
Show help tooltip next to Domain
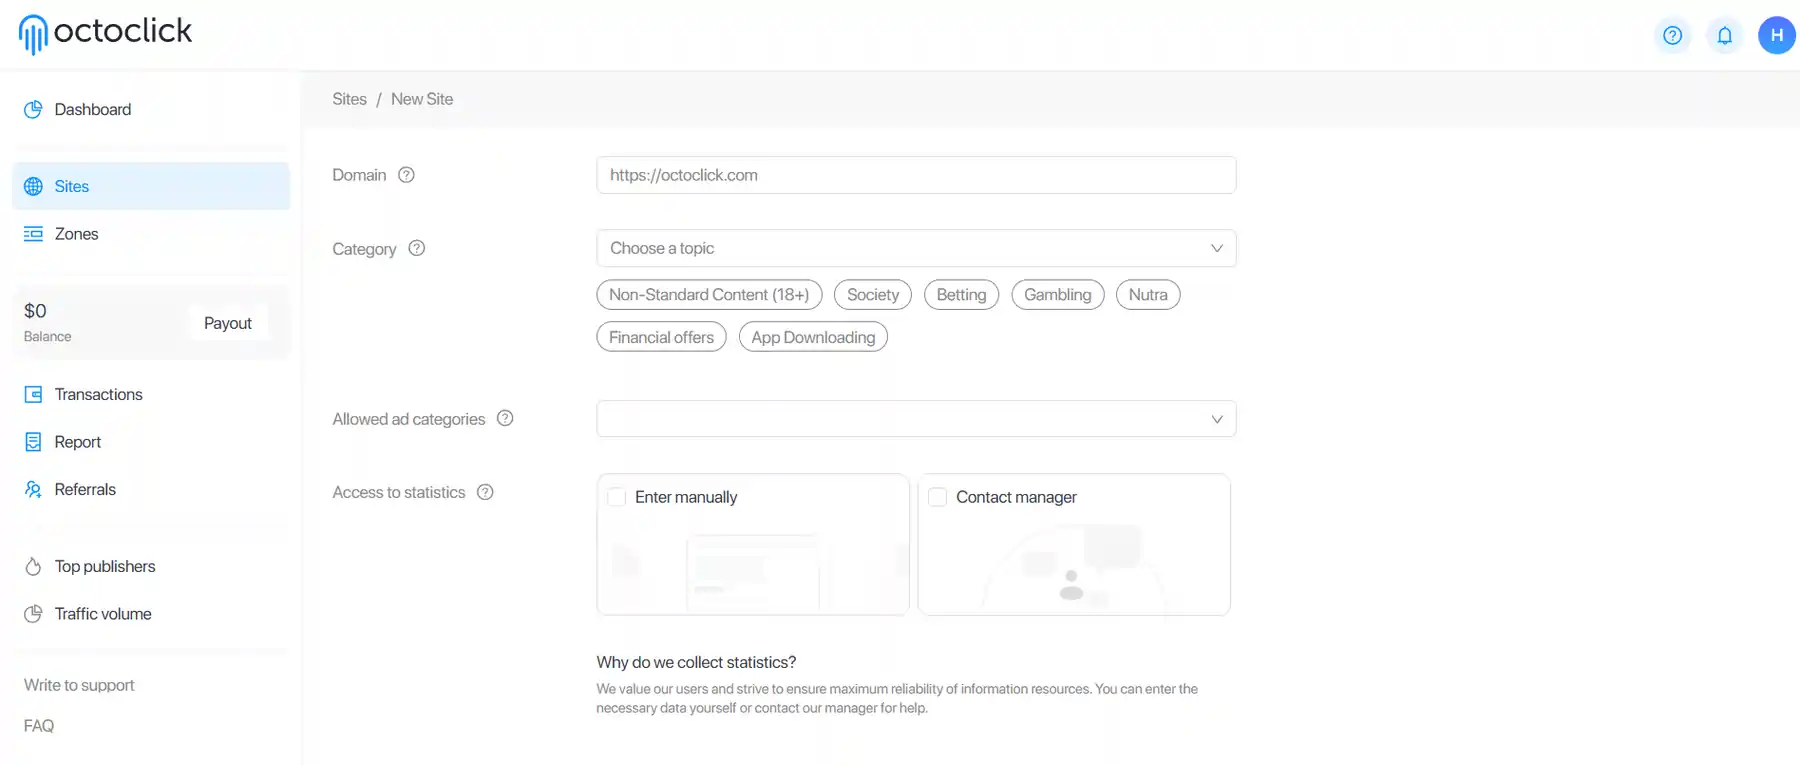point(406,175)
